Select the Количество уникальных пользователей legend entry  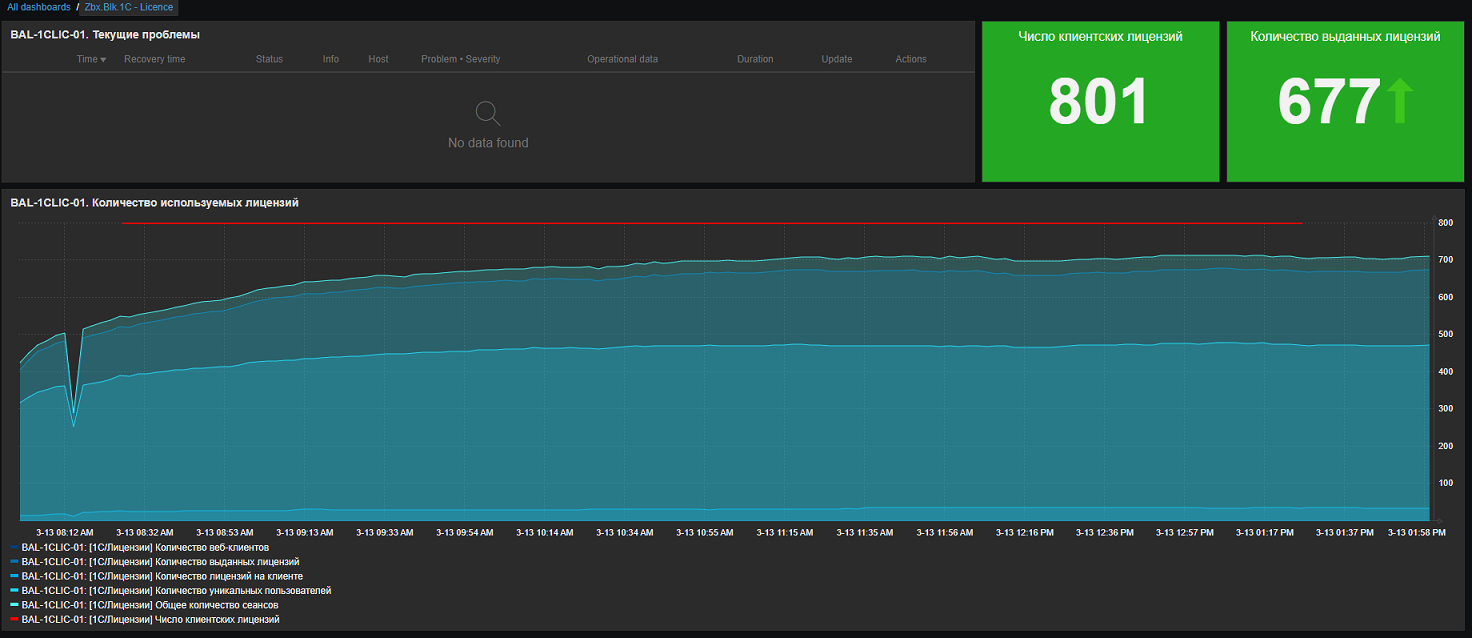coord(176,591)
